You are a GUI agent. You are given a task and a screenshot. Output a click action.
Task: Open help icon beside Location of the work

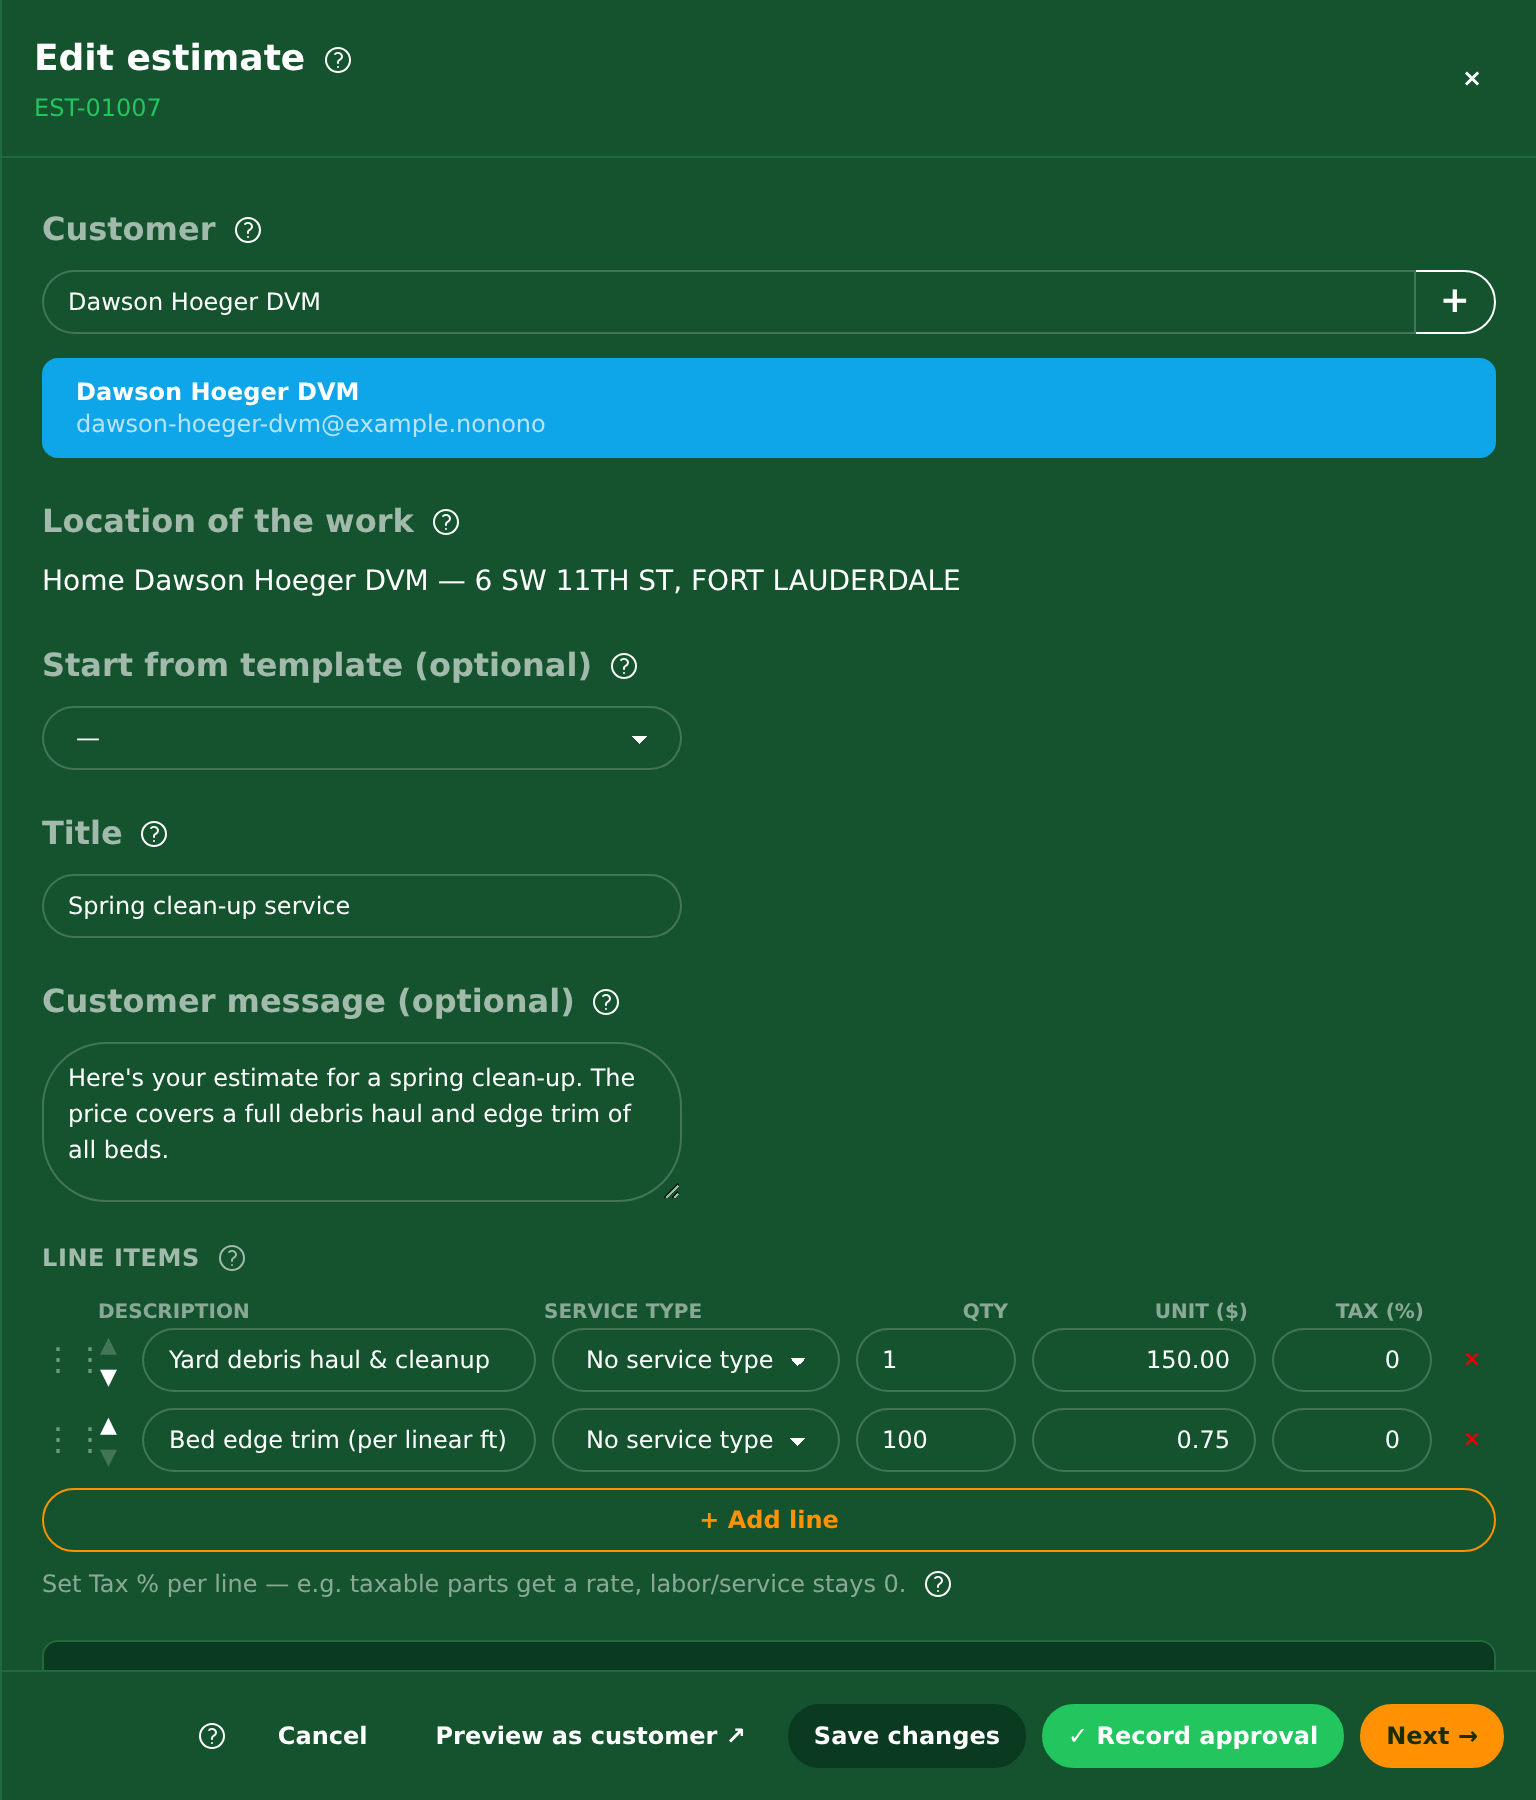point(446,522)
